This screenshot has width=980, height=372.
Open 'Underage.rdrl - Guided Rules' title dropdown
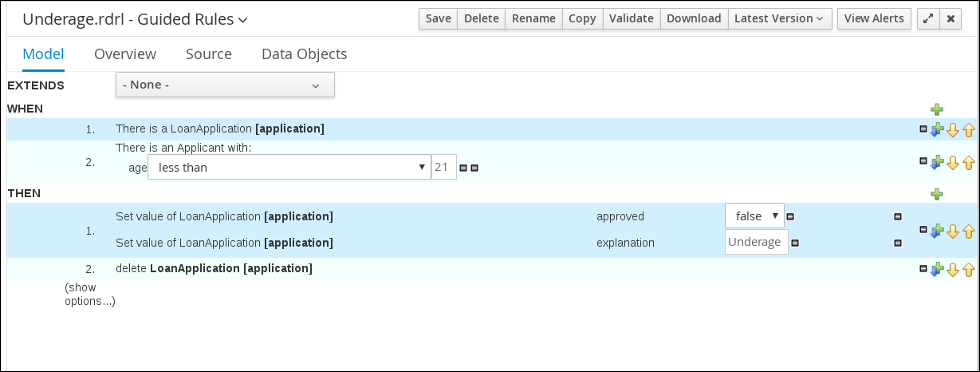pos(135,19)
